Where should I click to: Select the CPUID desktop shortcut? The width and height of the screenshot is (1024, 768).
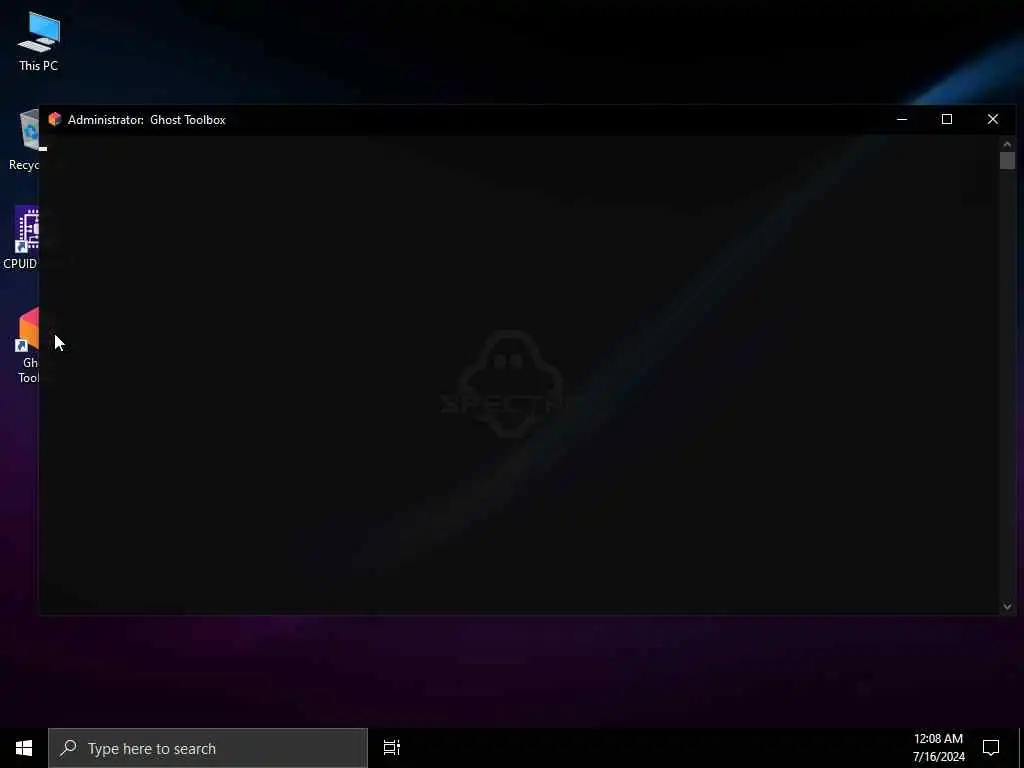point(20,238)
